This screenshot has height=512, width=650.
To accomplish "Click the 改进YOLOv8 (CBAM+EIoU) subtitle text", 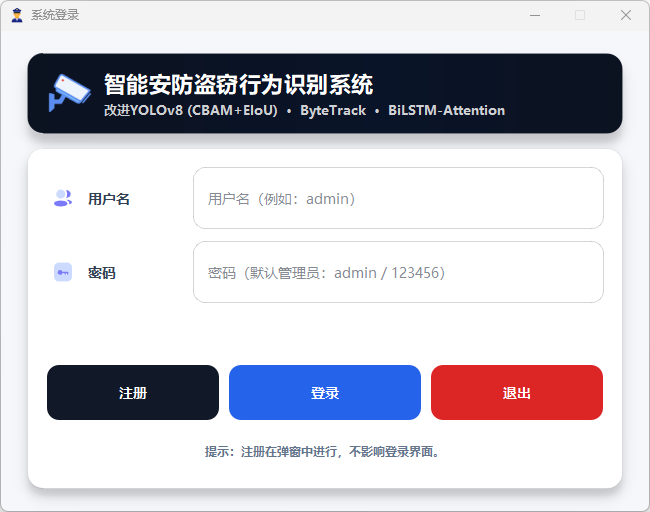I will click(x=191, y=111).
